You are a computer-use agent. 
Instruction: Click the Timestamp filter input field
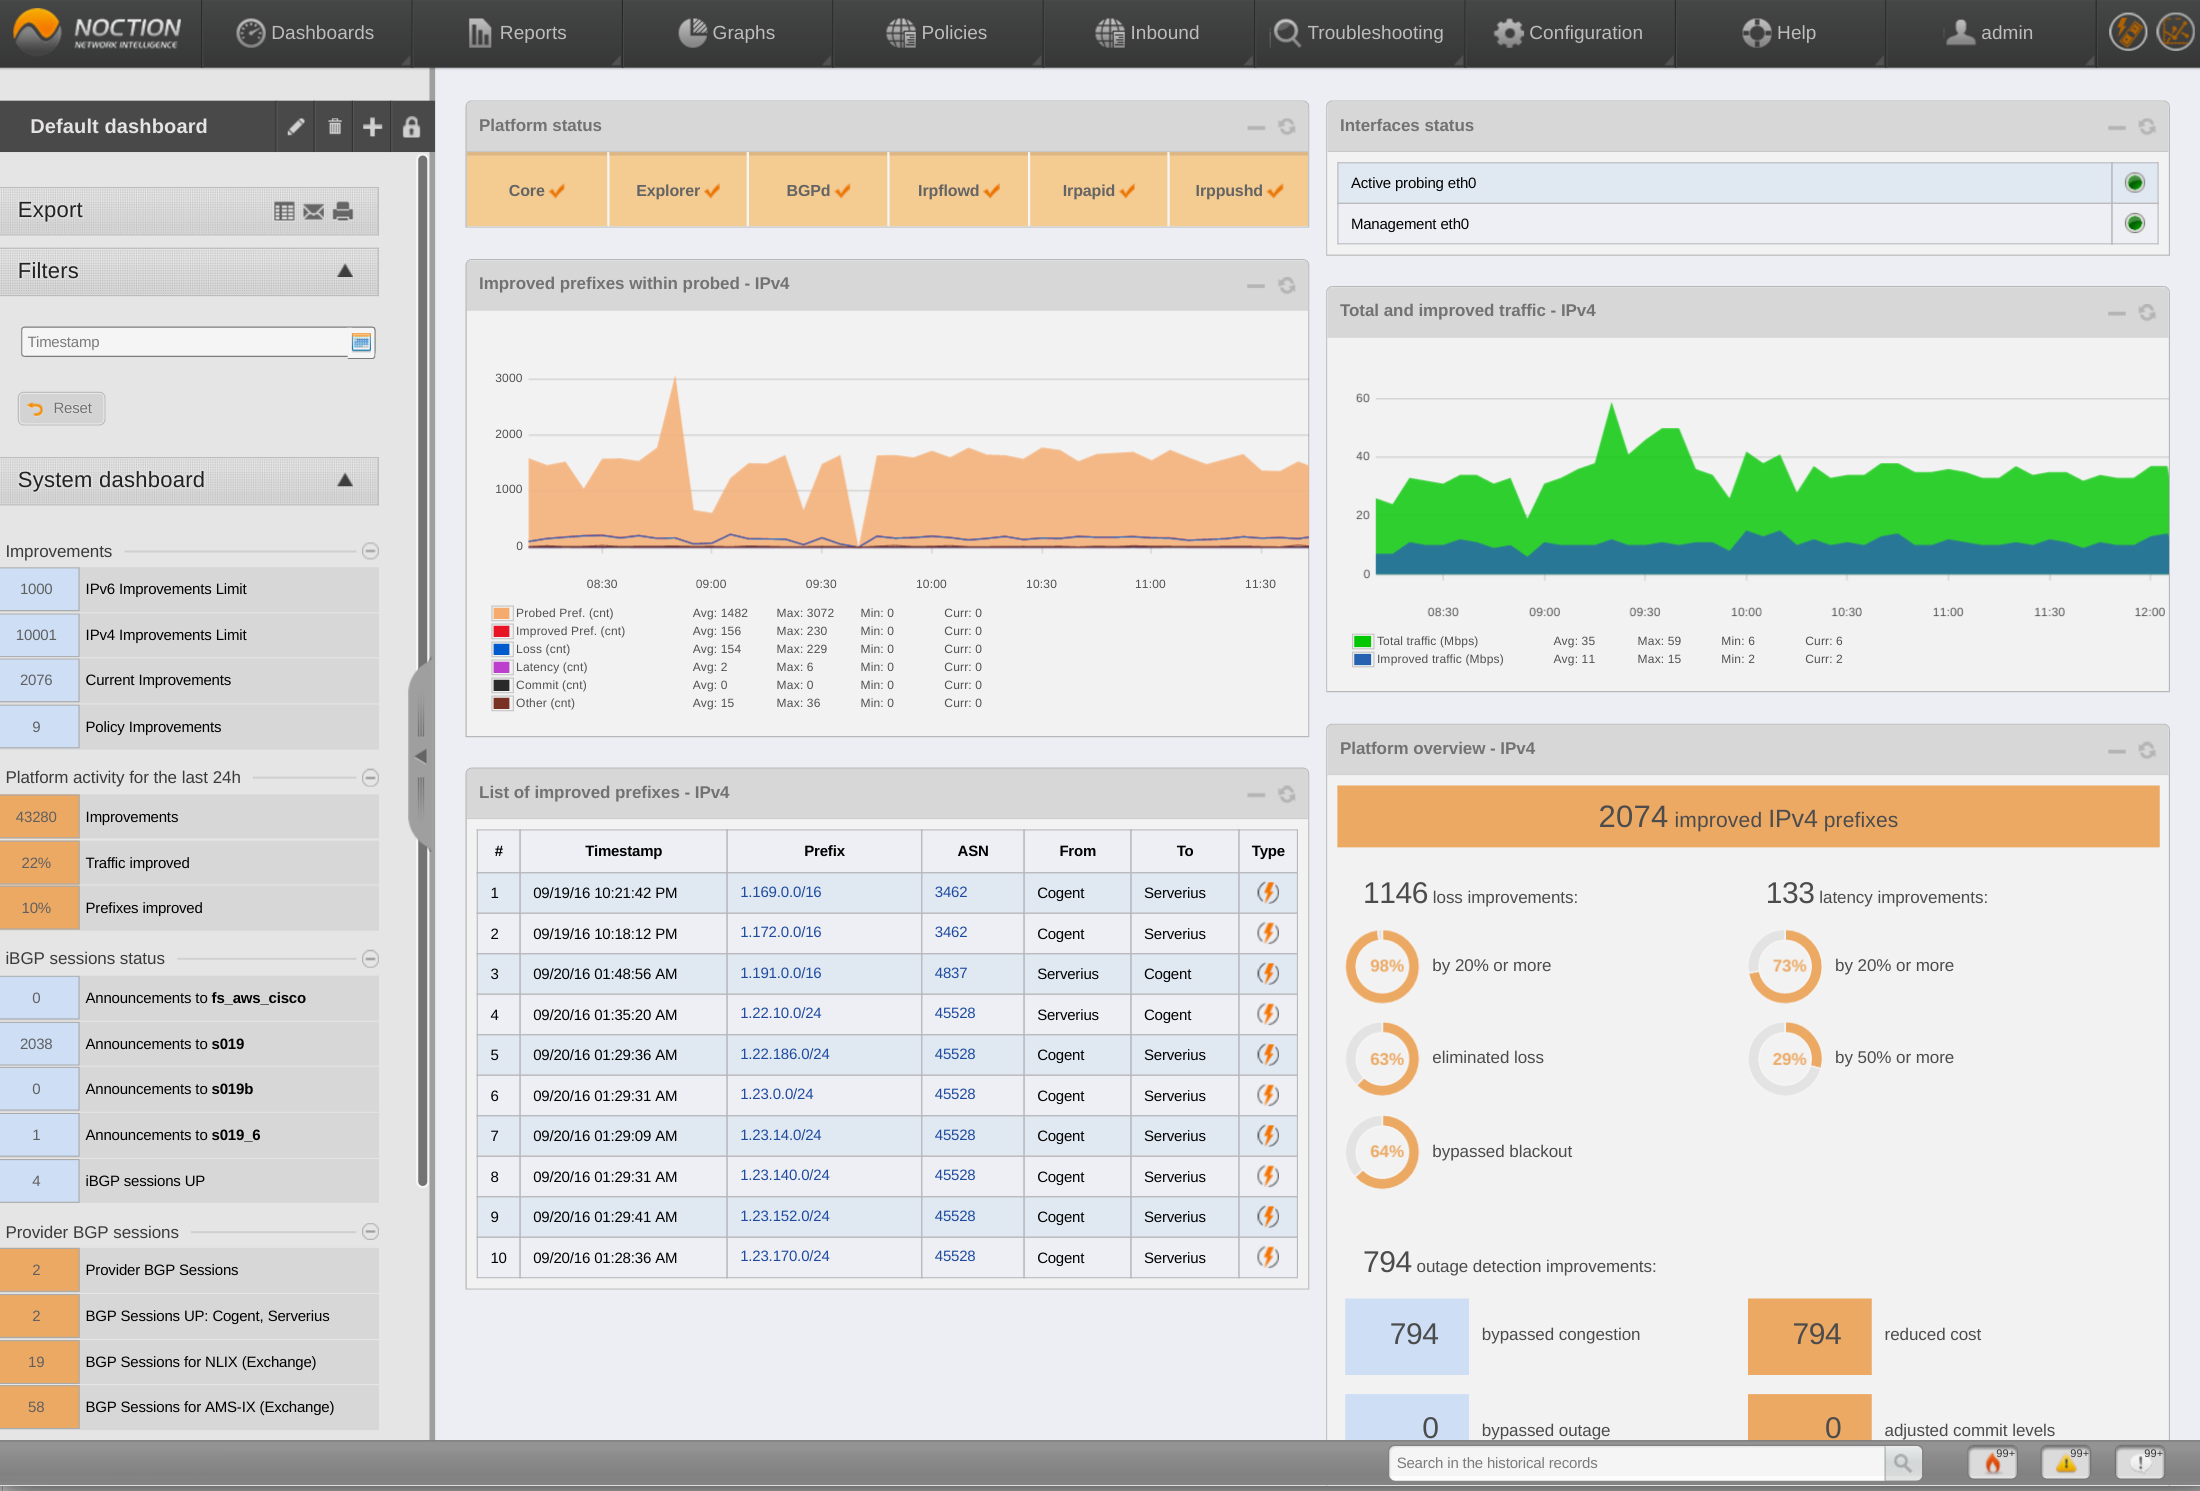(x=186, y=341)
